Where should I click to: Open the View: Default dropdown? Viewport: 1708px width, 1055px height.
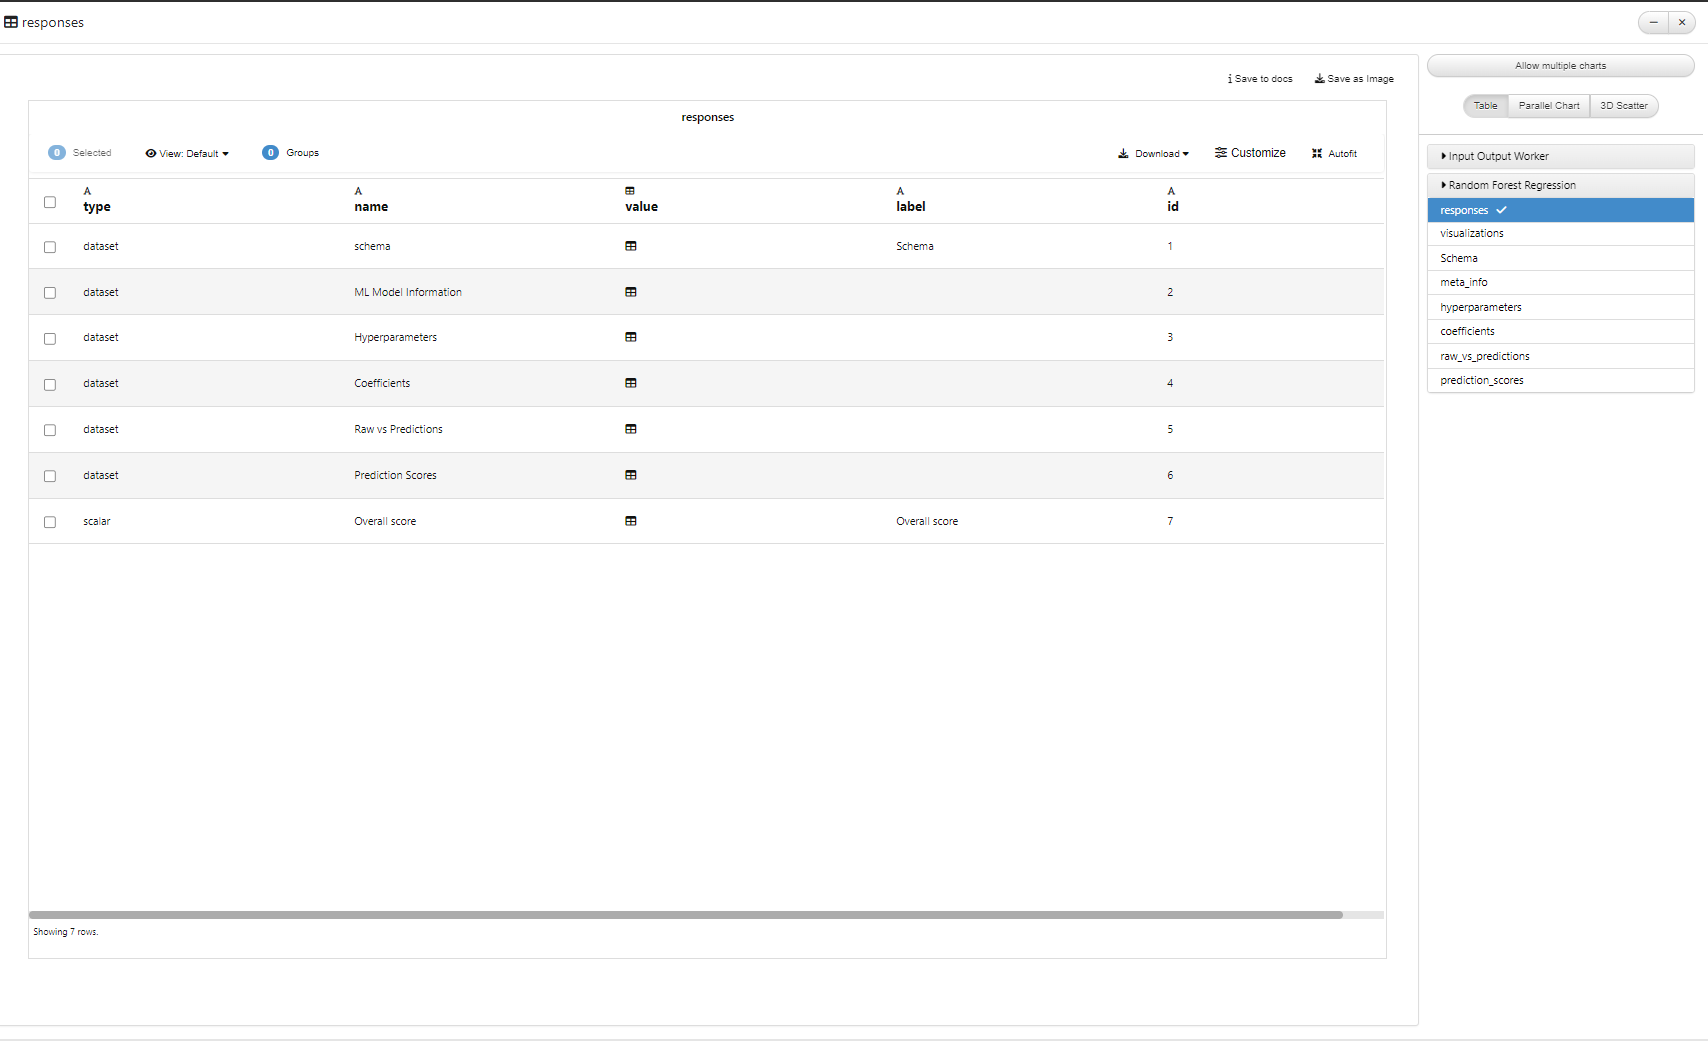tap(187, 154)
